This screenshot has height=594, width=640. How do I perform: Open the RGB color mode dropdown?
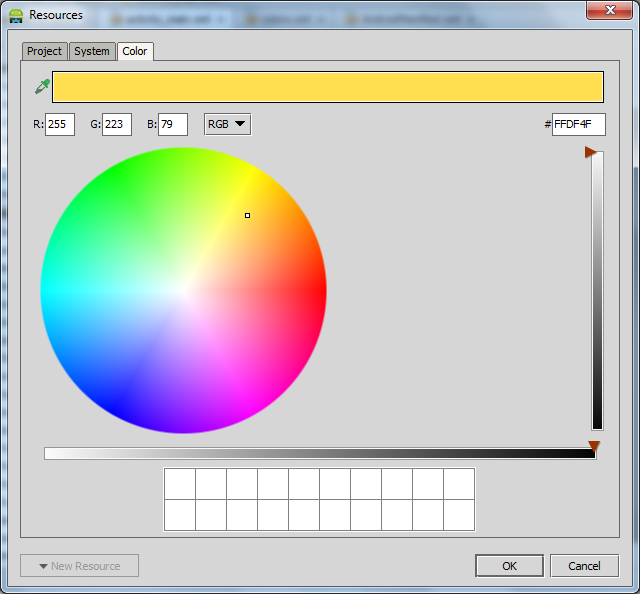(x=227, y=124)
